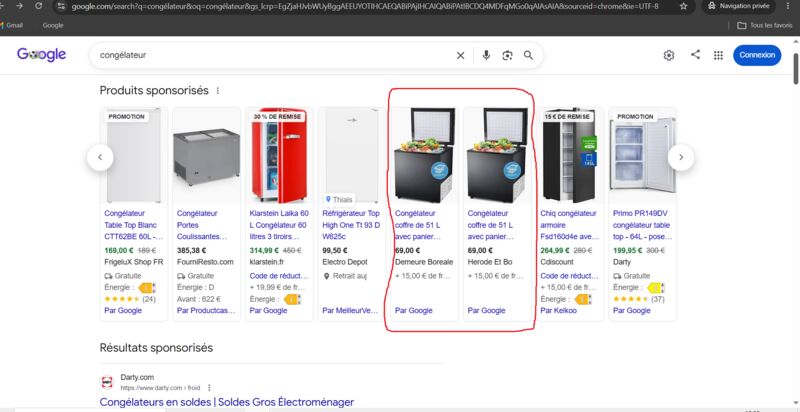Open the three-dot menu beside Darty URL
The width and height of the screenshot is (800, 412).
[209, 388]
